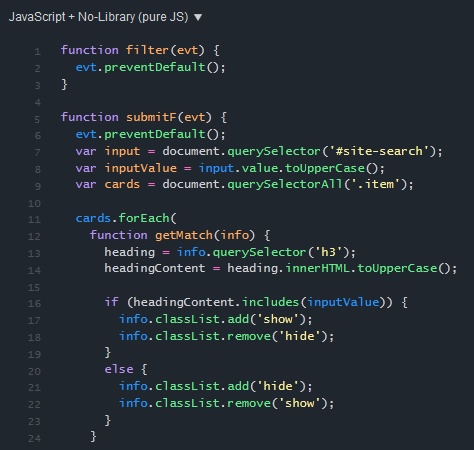
Task: Click 'function submitF(evt) {' on line 5
Action: pyautogui.click(x=144, y=117)
